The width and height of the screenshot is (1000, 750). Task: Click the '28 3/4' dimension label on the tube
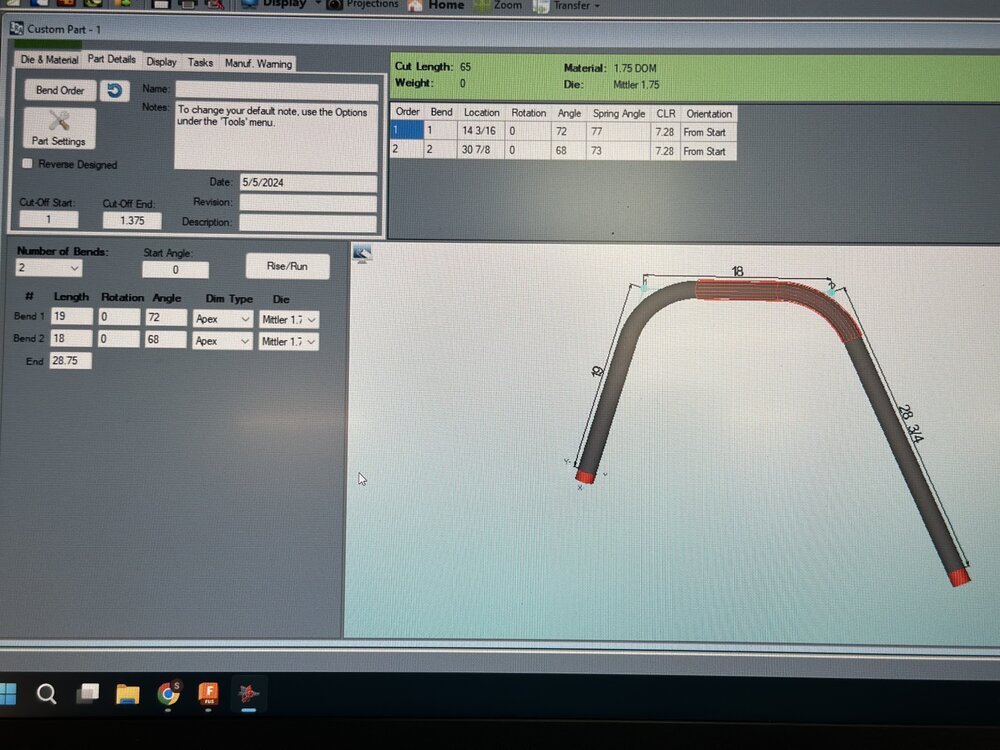click(x=911, y=424)
